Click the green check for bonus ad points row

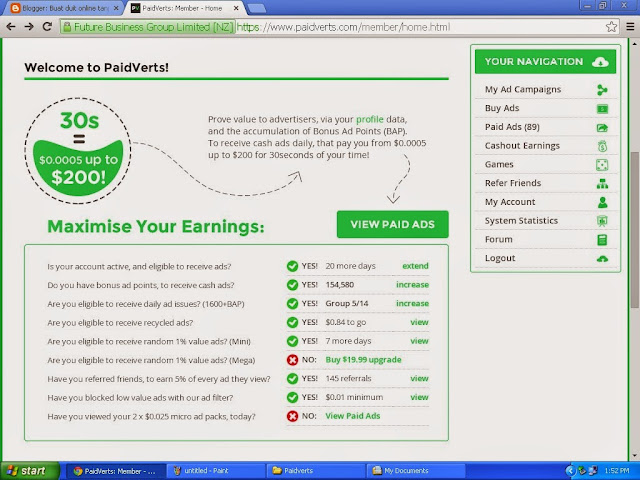(x=292, y=285)
